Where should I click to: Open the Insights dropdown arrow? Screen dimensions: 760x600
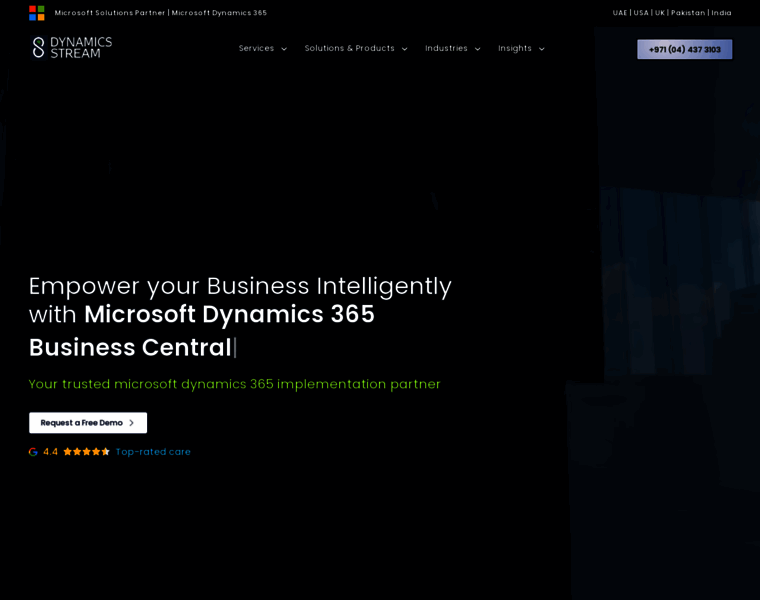(x=541, y=49)
